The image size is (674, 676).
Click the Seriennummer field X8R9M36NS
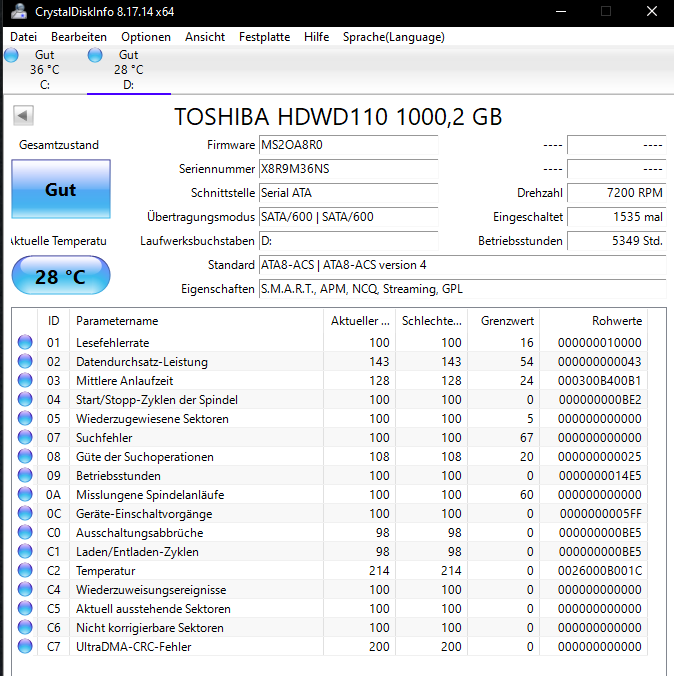pyautogui.click(x=348, y=169)
